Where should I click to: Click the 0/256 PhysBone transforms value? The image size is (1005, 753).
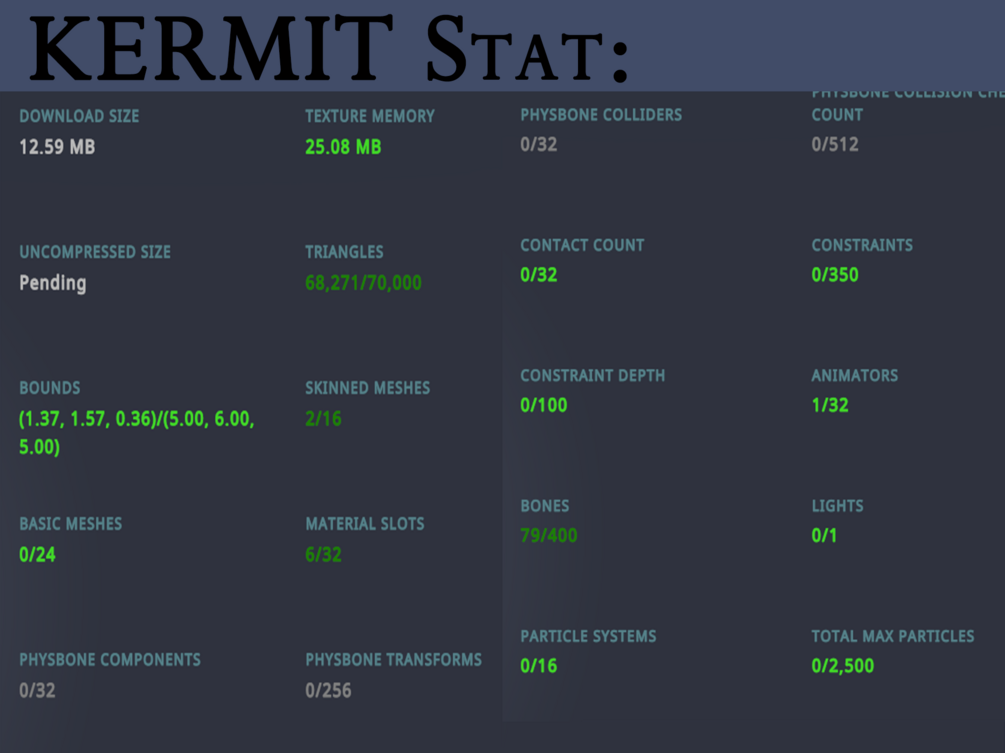click(x=328, y=690)
